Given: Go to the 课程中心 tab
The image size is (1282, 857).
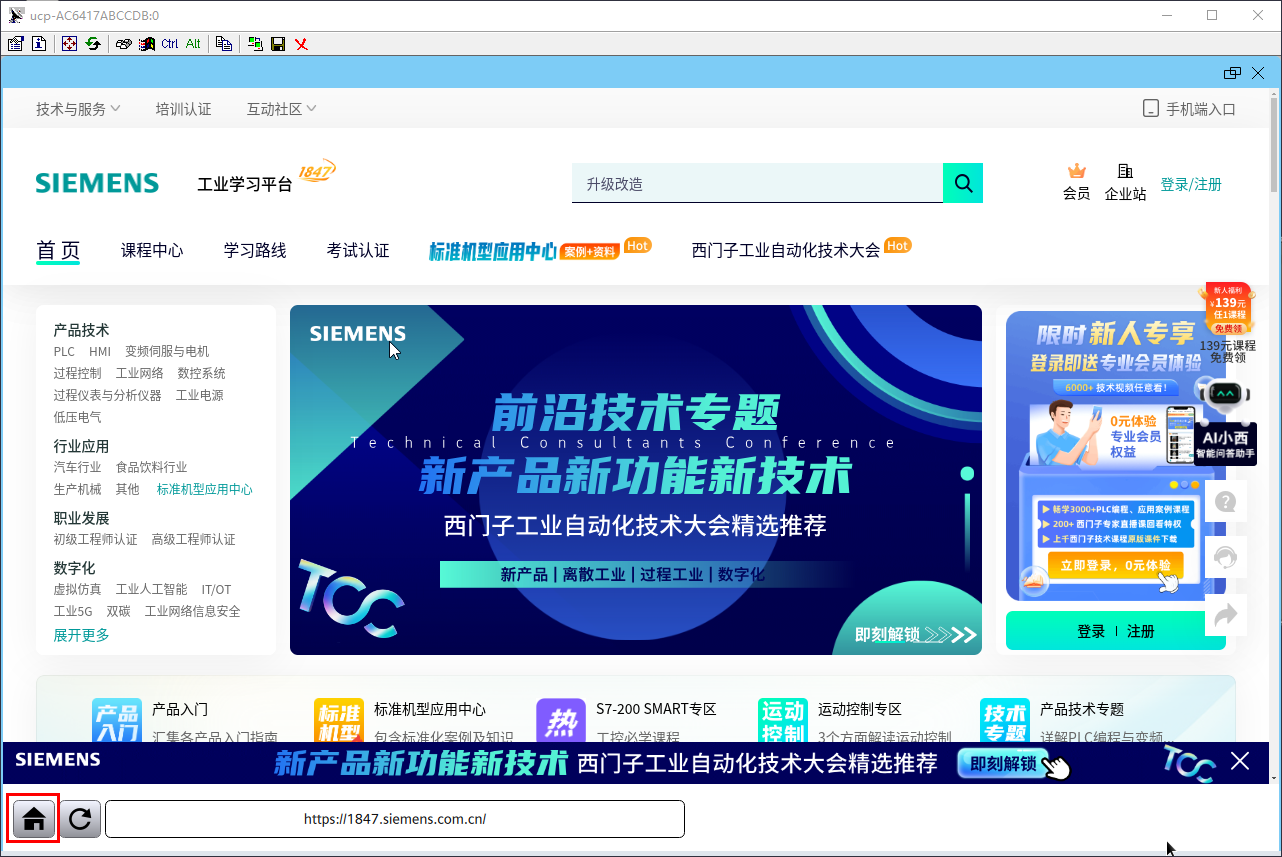Looking at the screenshot, I should coord(152,251).
